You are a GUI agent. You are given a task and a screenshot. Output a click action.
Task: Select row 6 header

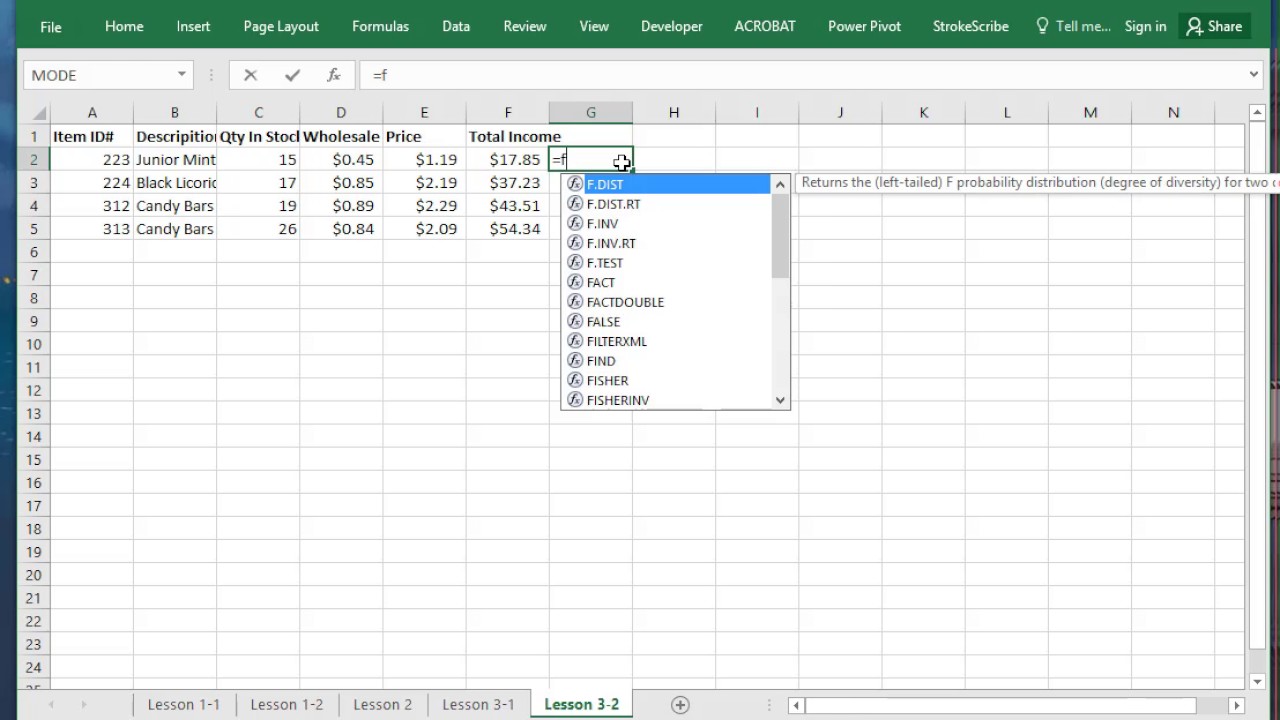34,252
